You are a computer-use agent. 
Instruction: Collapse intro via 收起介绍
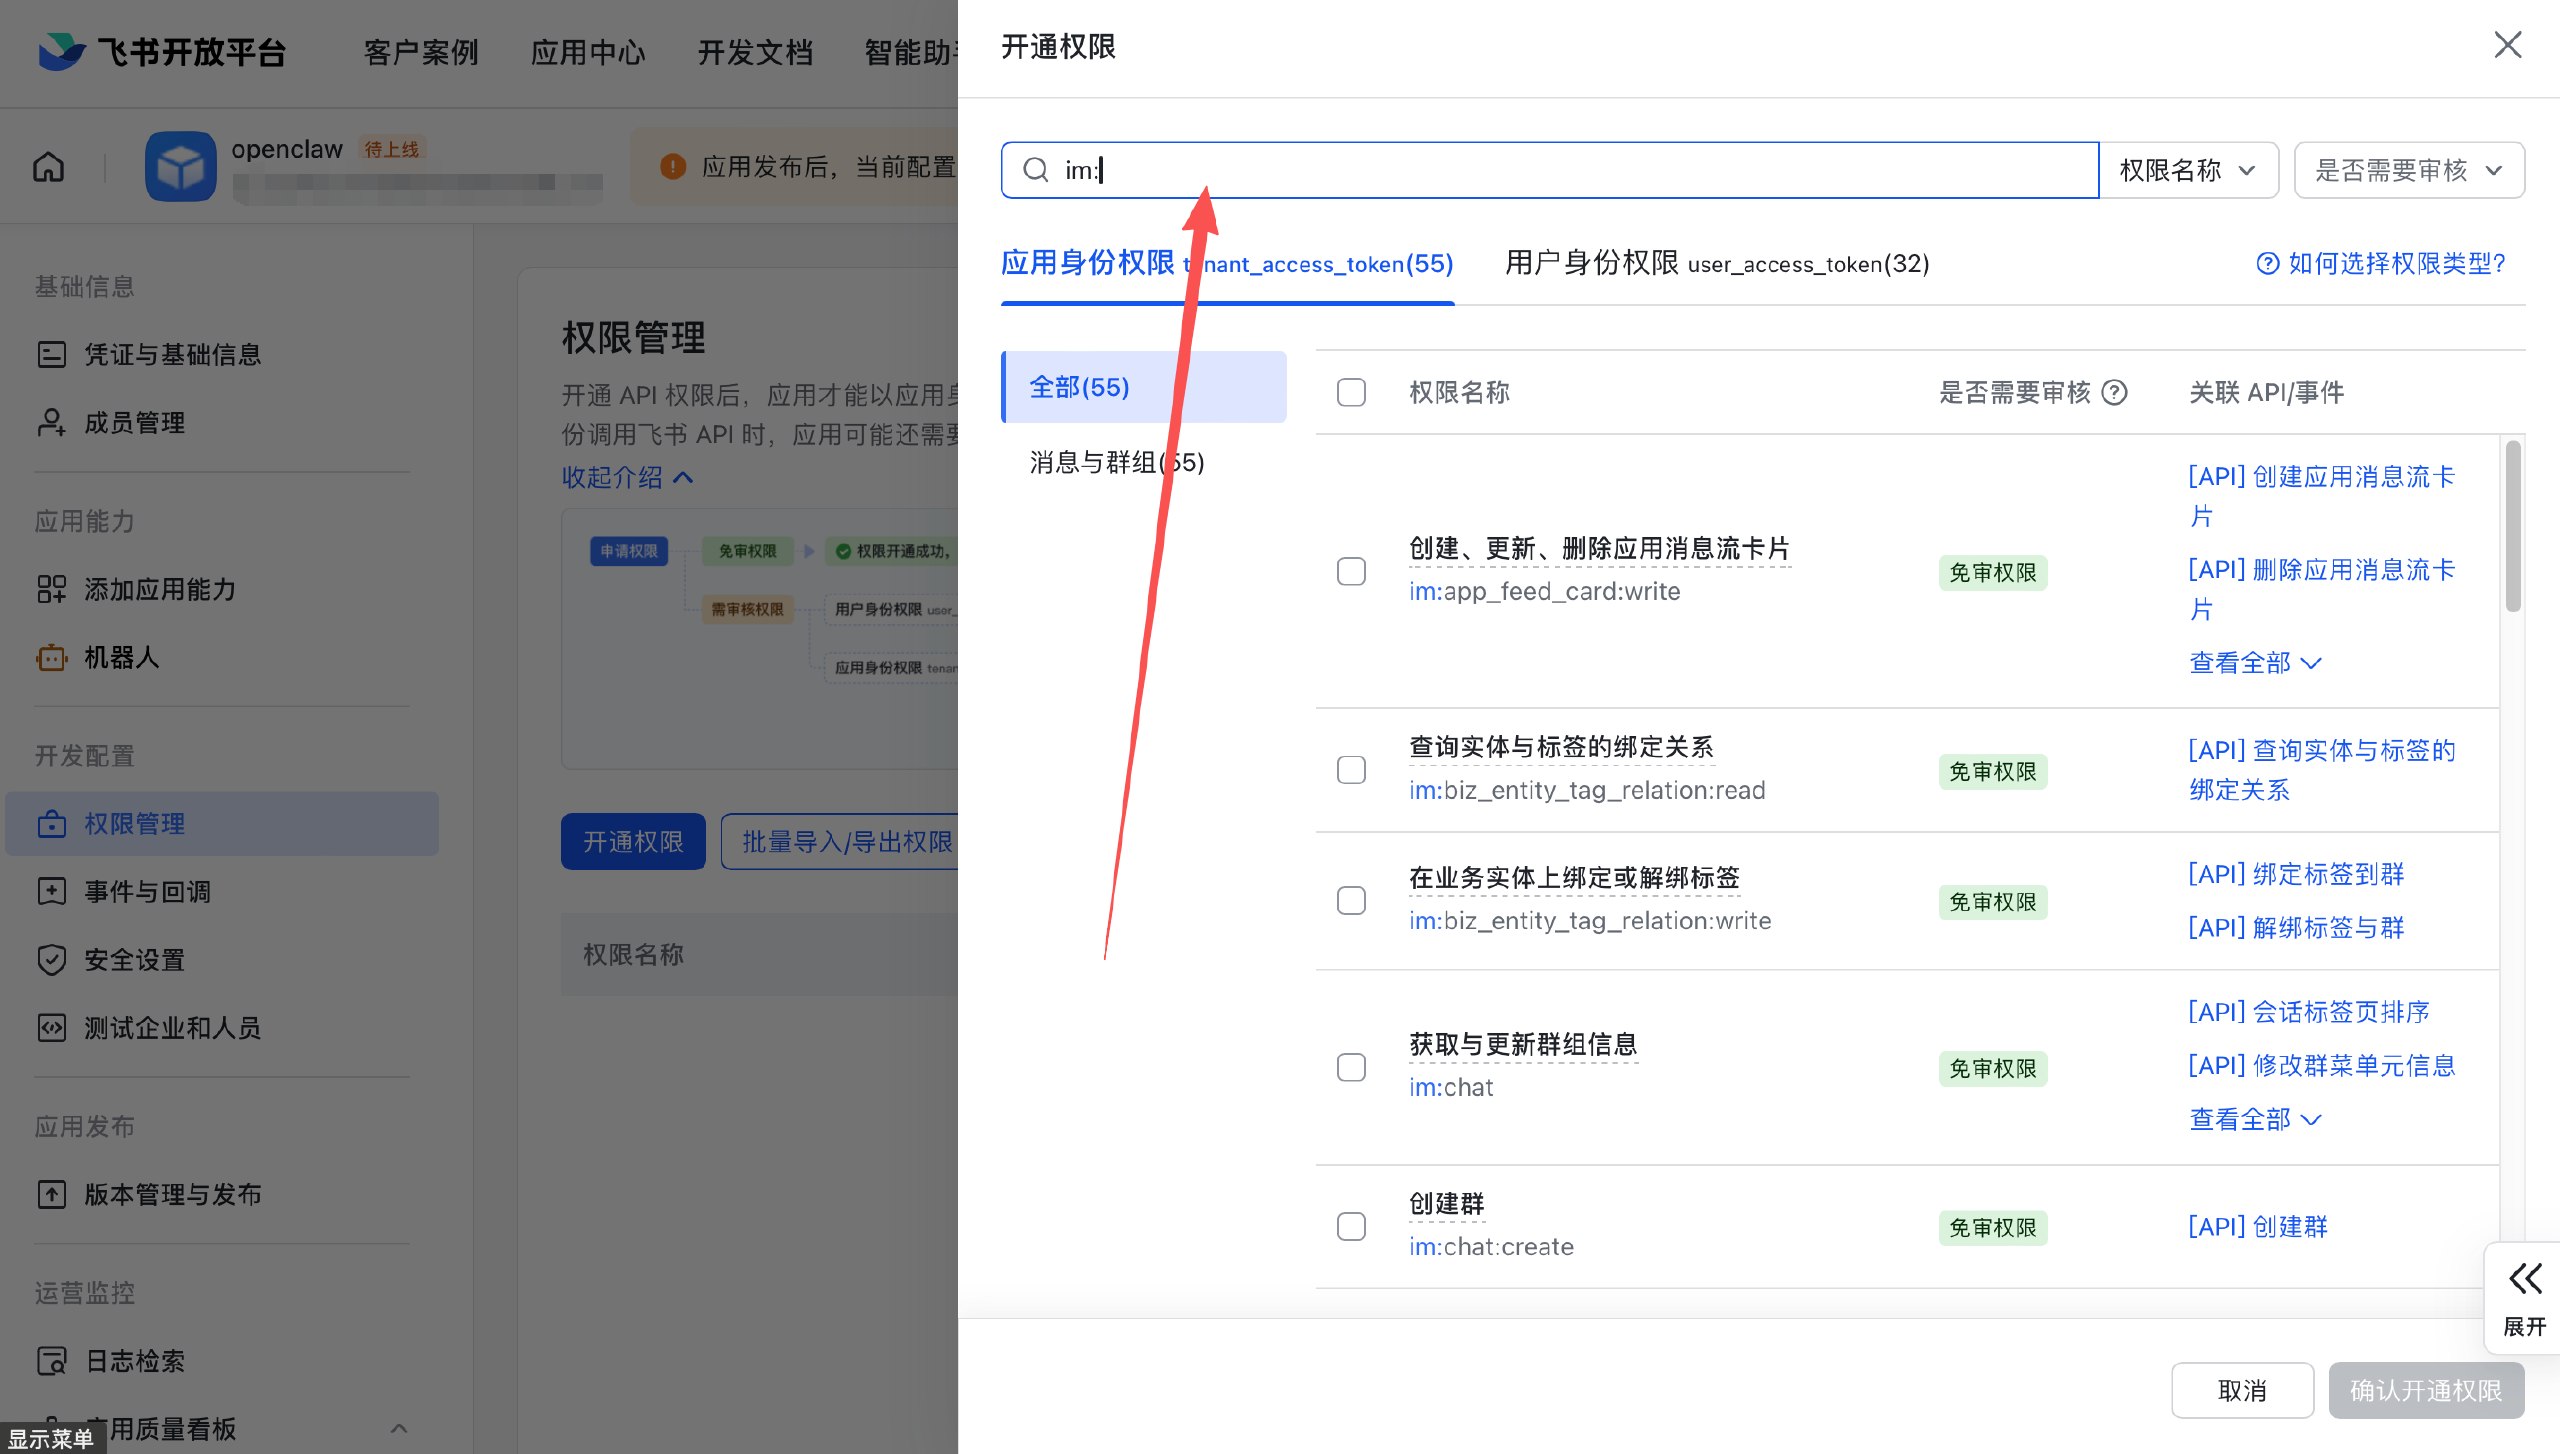[x=627, y=477]
